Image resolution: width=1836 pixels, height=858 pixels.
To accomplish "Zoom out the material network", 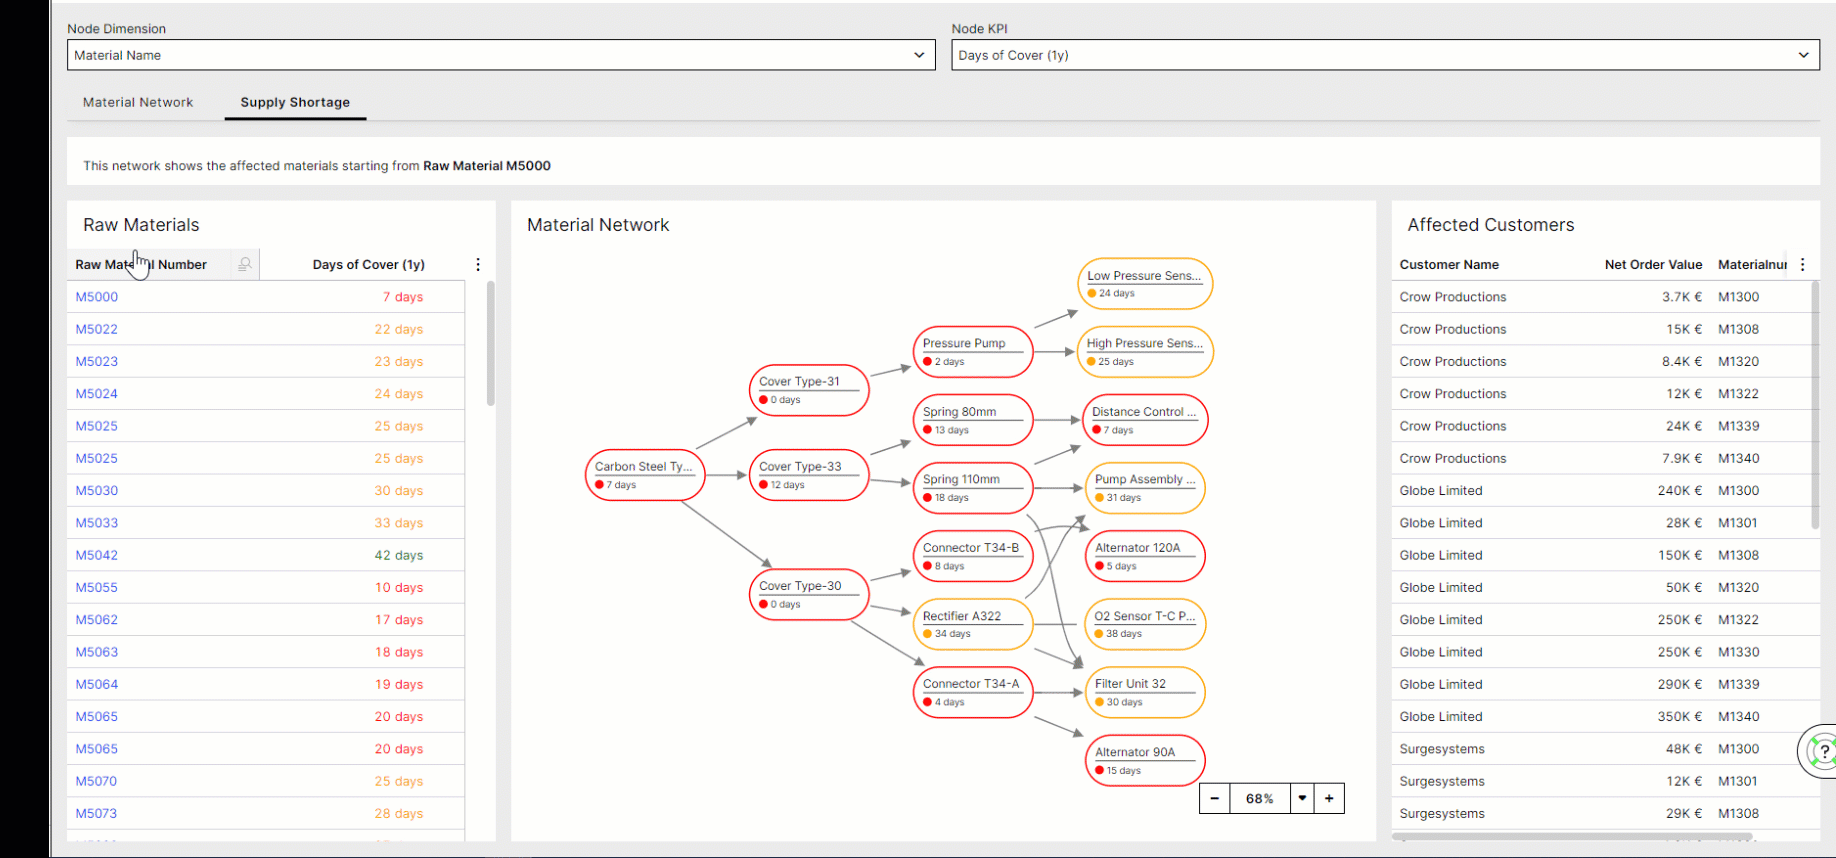I will 1214,798.
